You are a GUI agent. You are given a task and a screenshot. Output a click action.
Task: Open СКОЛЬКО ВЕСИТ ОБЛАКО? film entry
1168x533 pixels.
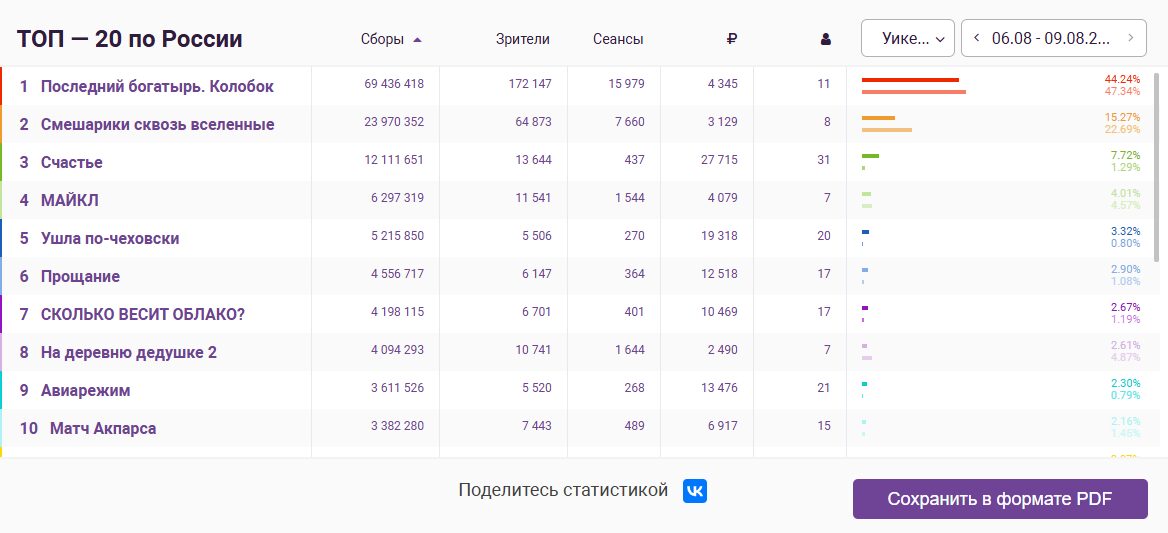coord(143,314)
